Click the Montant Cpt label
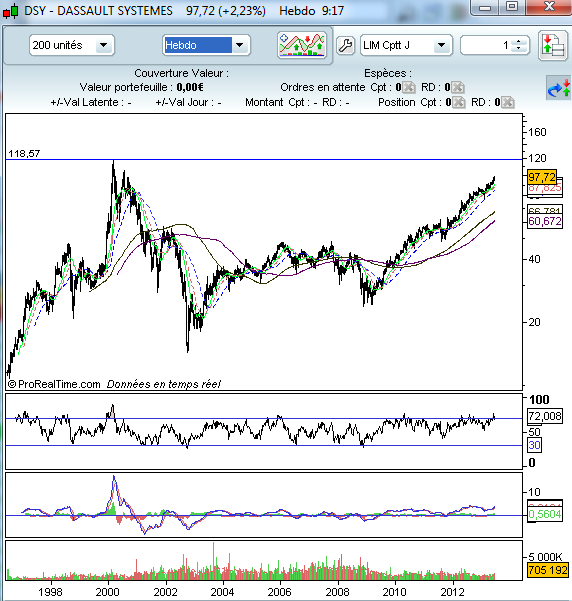This screenshot has height=601, width=572. pyautogui.click(x=281, y=102)
